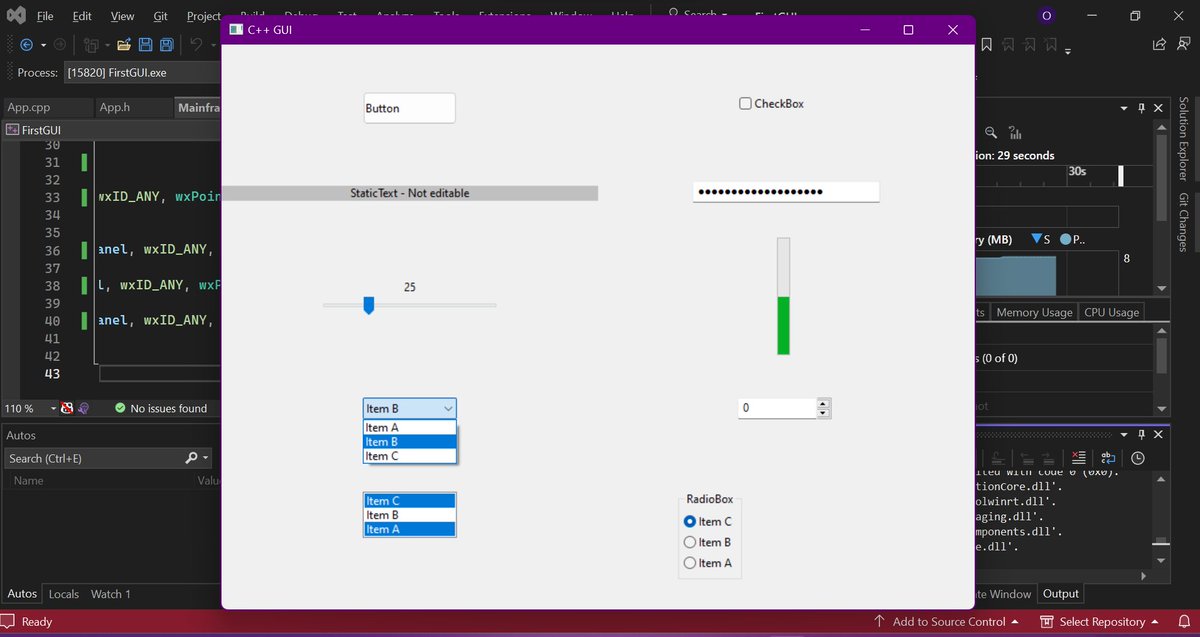Open the FirstGUI scope dropdown in editor

112,129
